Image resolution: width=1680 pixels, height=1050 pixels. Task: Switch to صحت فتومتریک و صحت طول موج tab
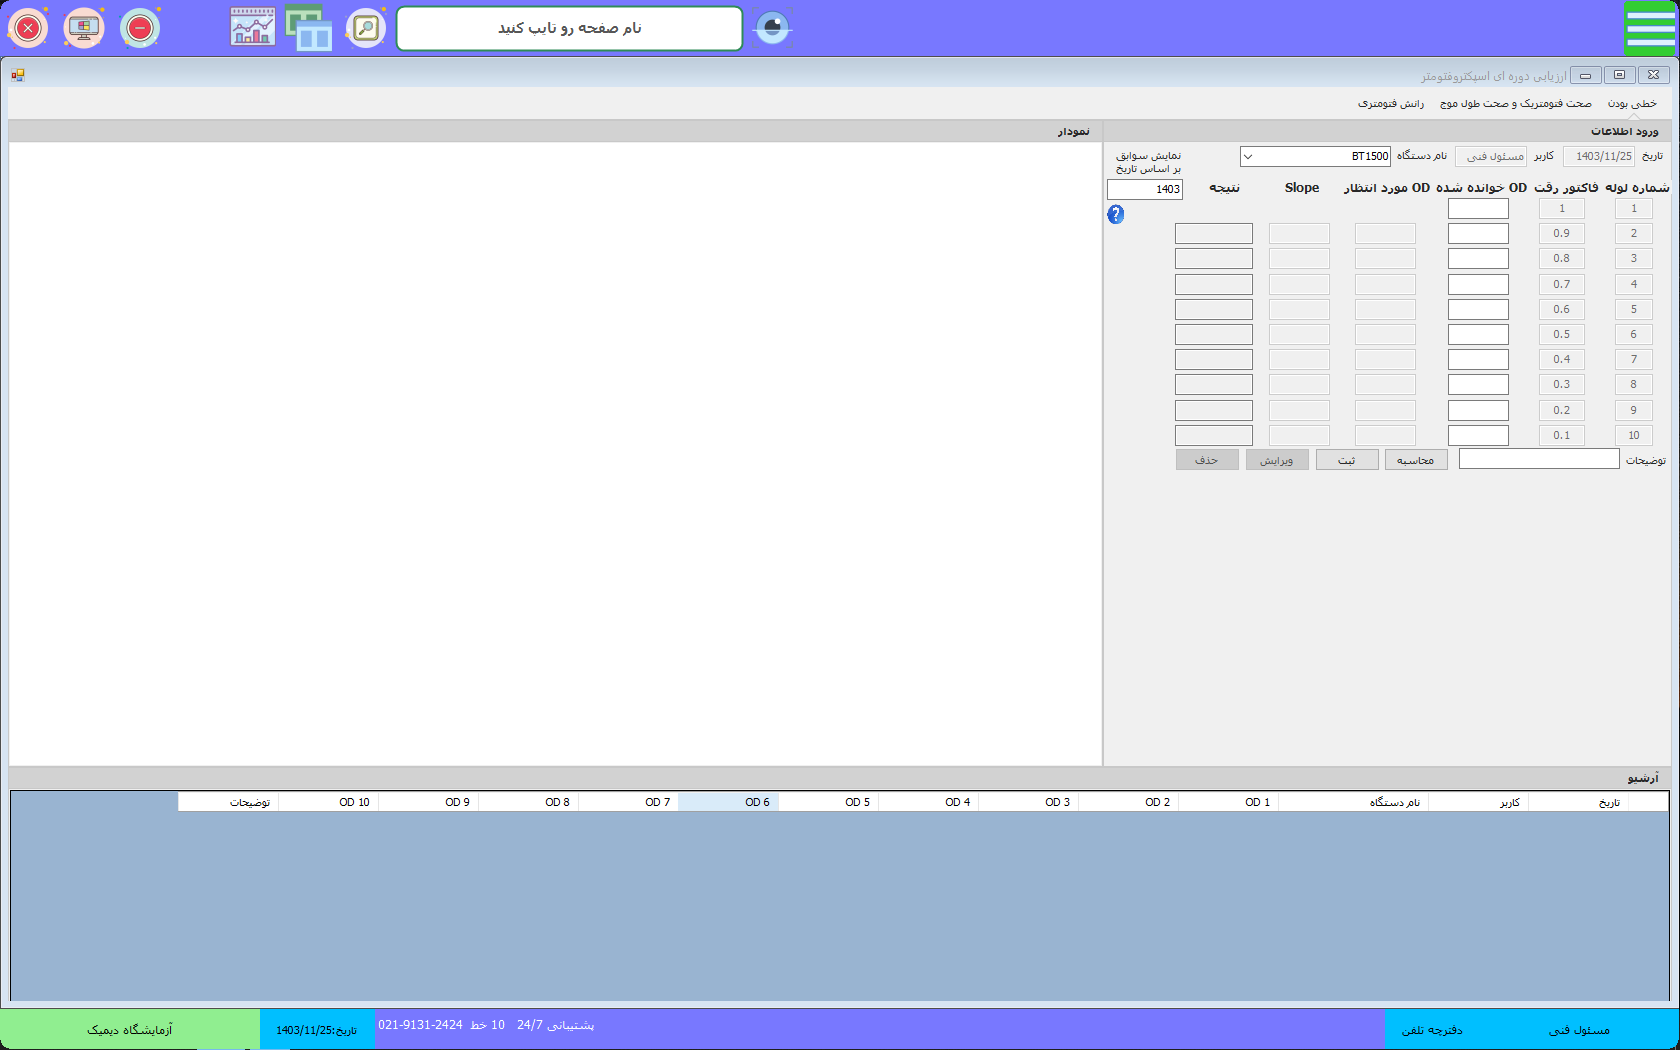pos(1515,104)
